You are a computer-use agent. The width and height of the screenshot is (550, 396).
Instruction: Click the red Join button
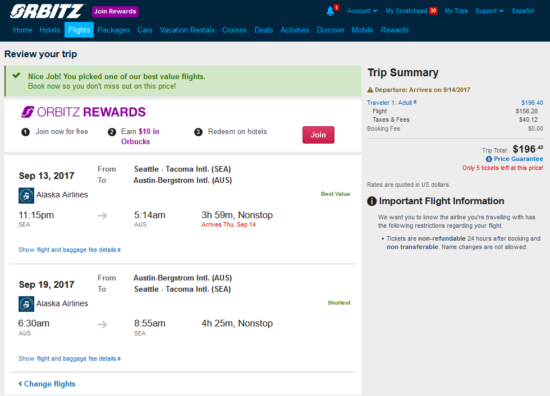click(318, 135)
